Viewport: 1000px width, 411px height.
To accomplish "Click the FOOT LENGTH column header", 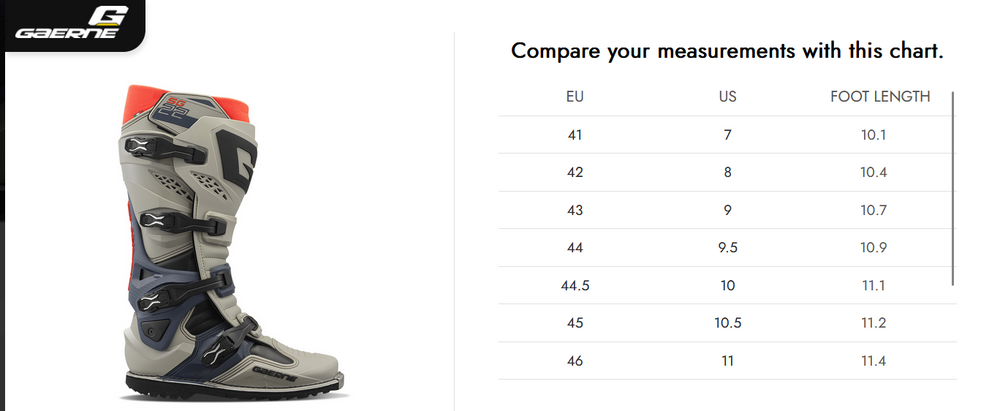I will pos(880,97).
